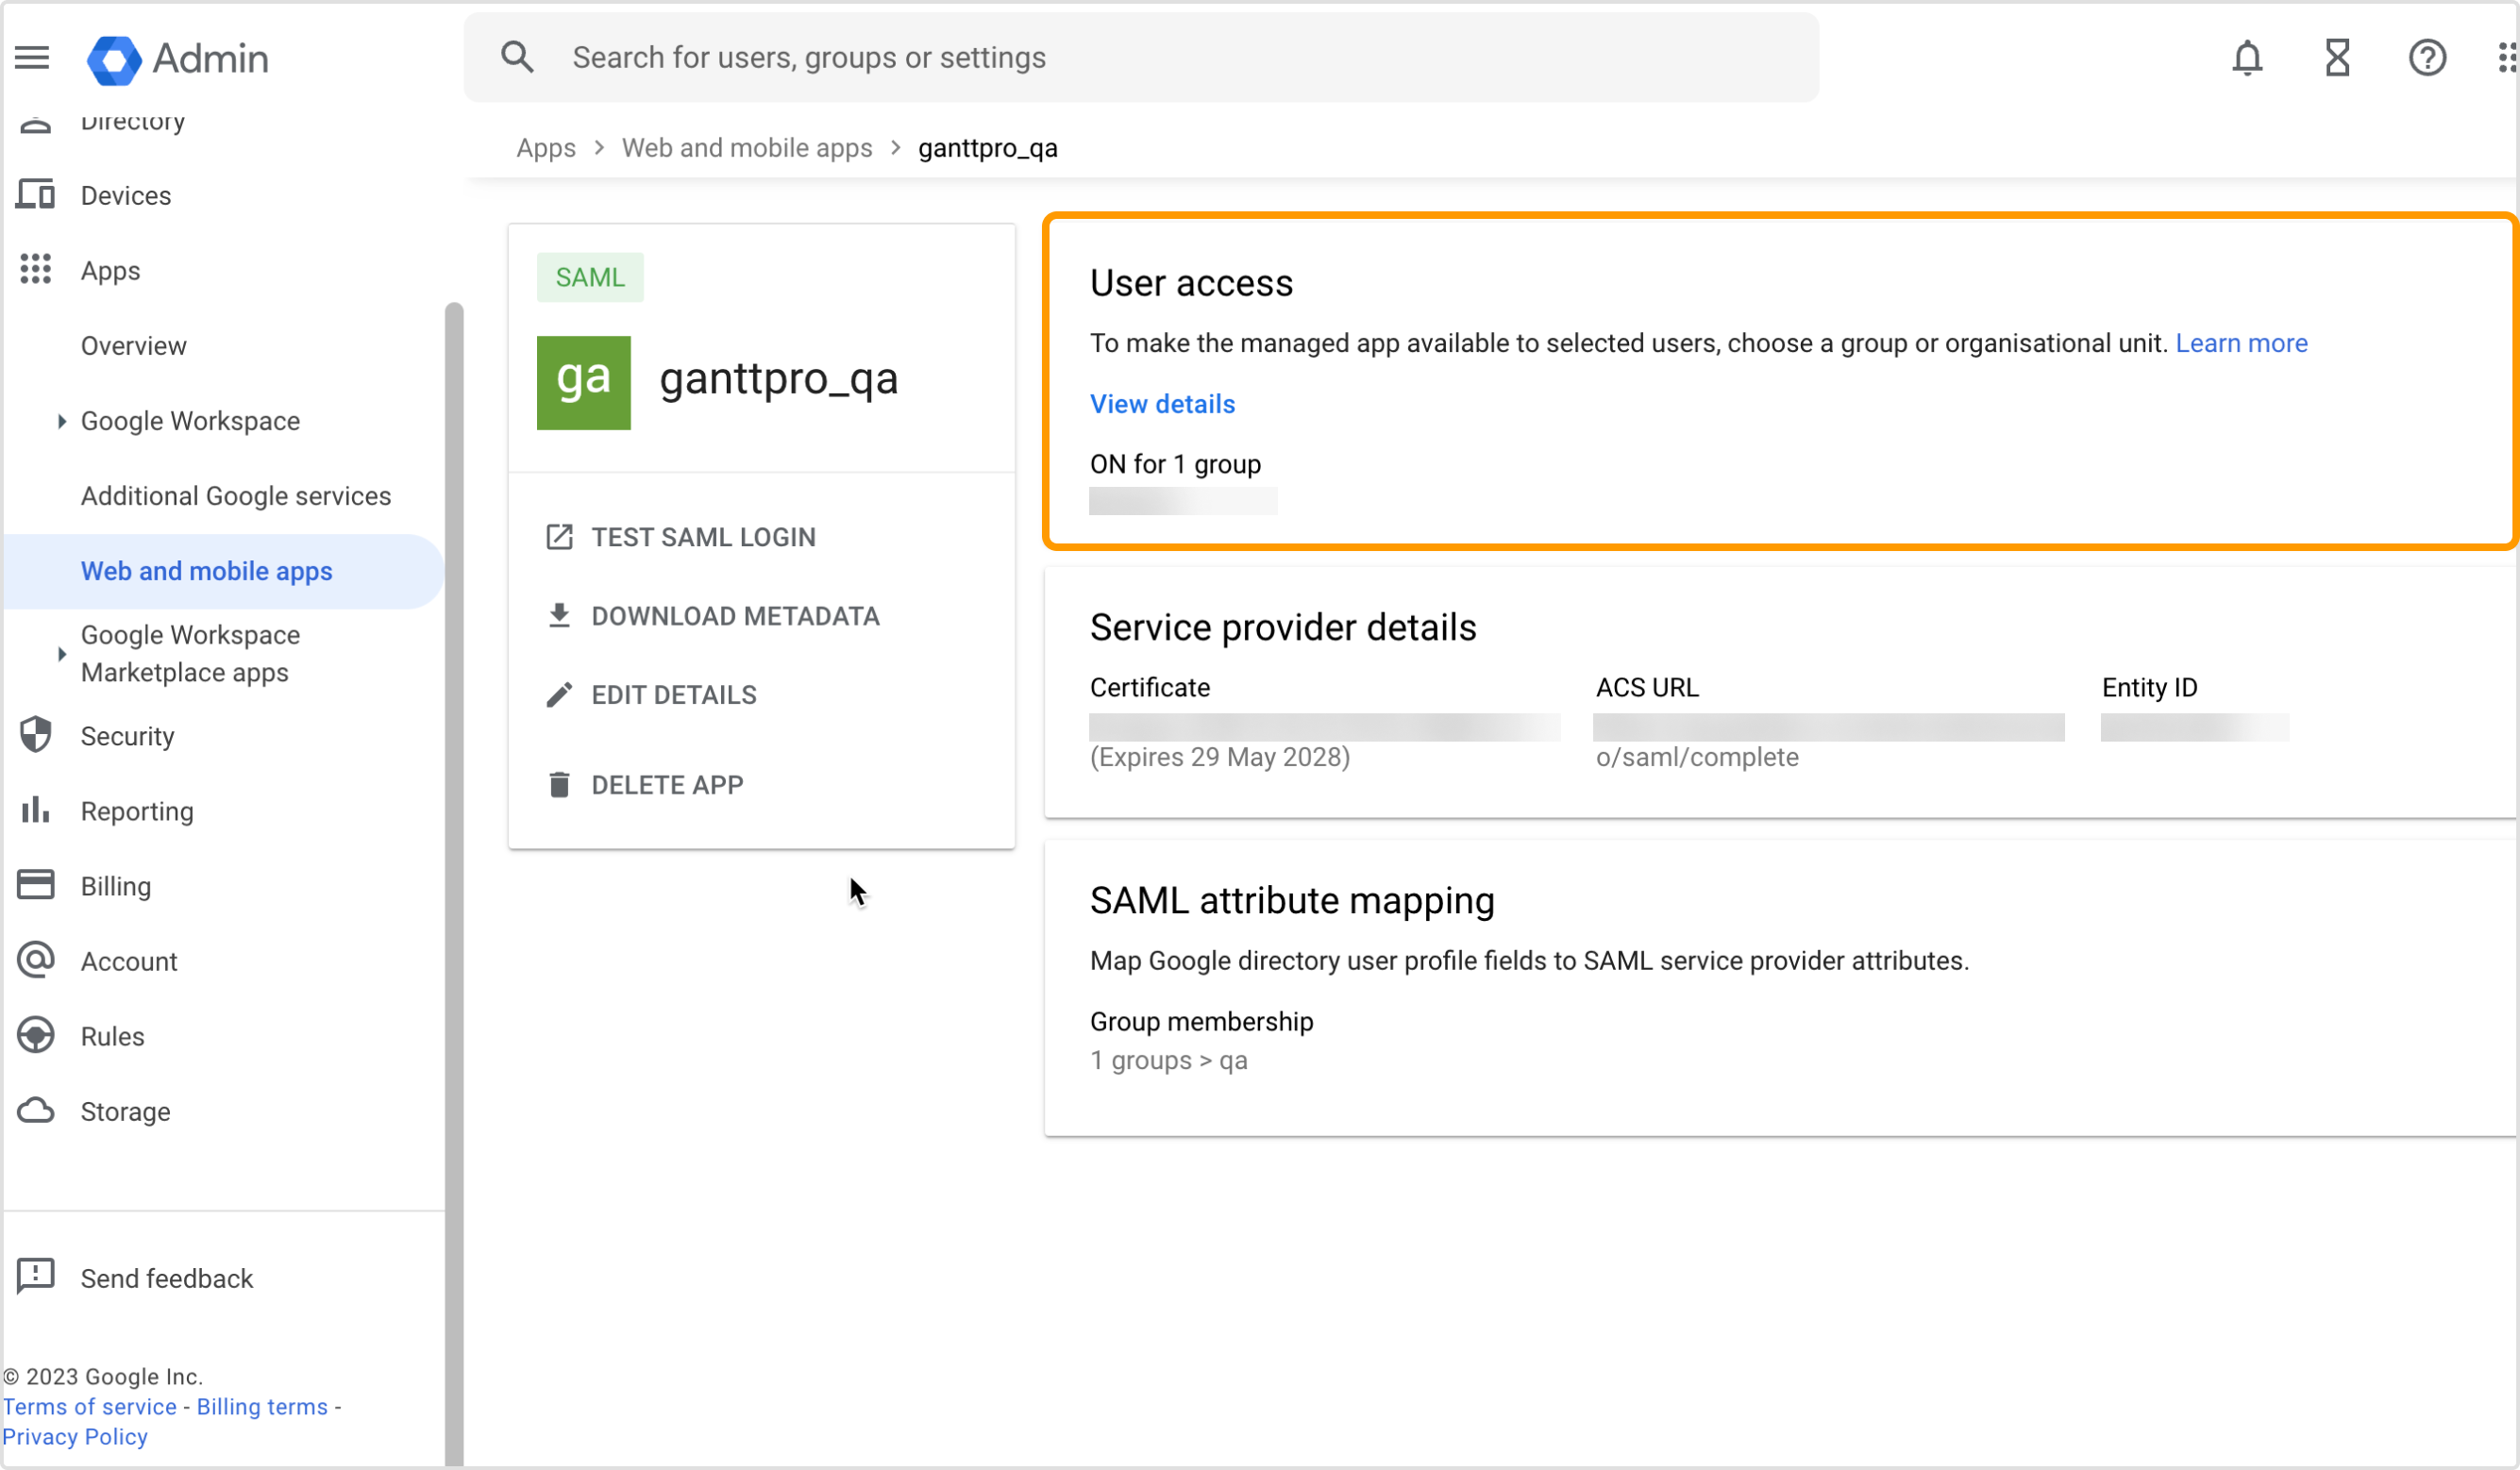Click the Send feedback speech icon
Screen dimensions: 2520x1470
pyautogui.click(x=36, y=1277)
